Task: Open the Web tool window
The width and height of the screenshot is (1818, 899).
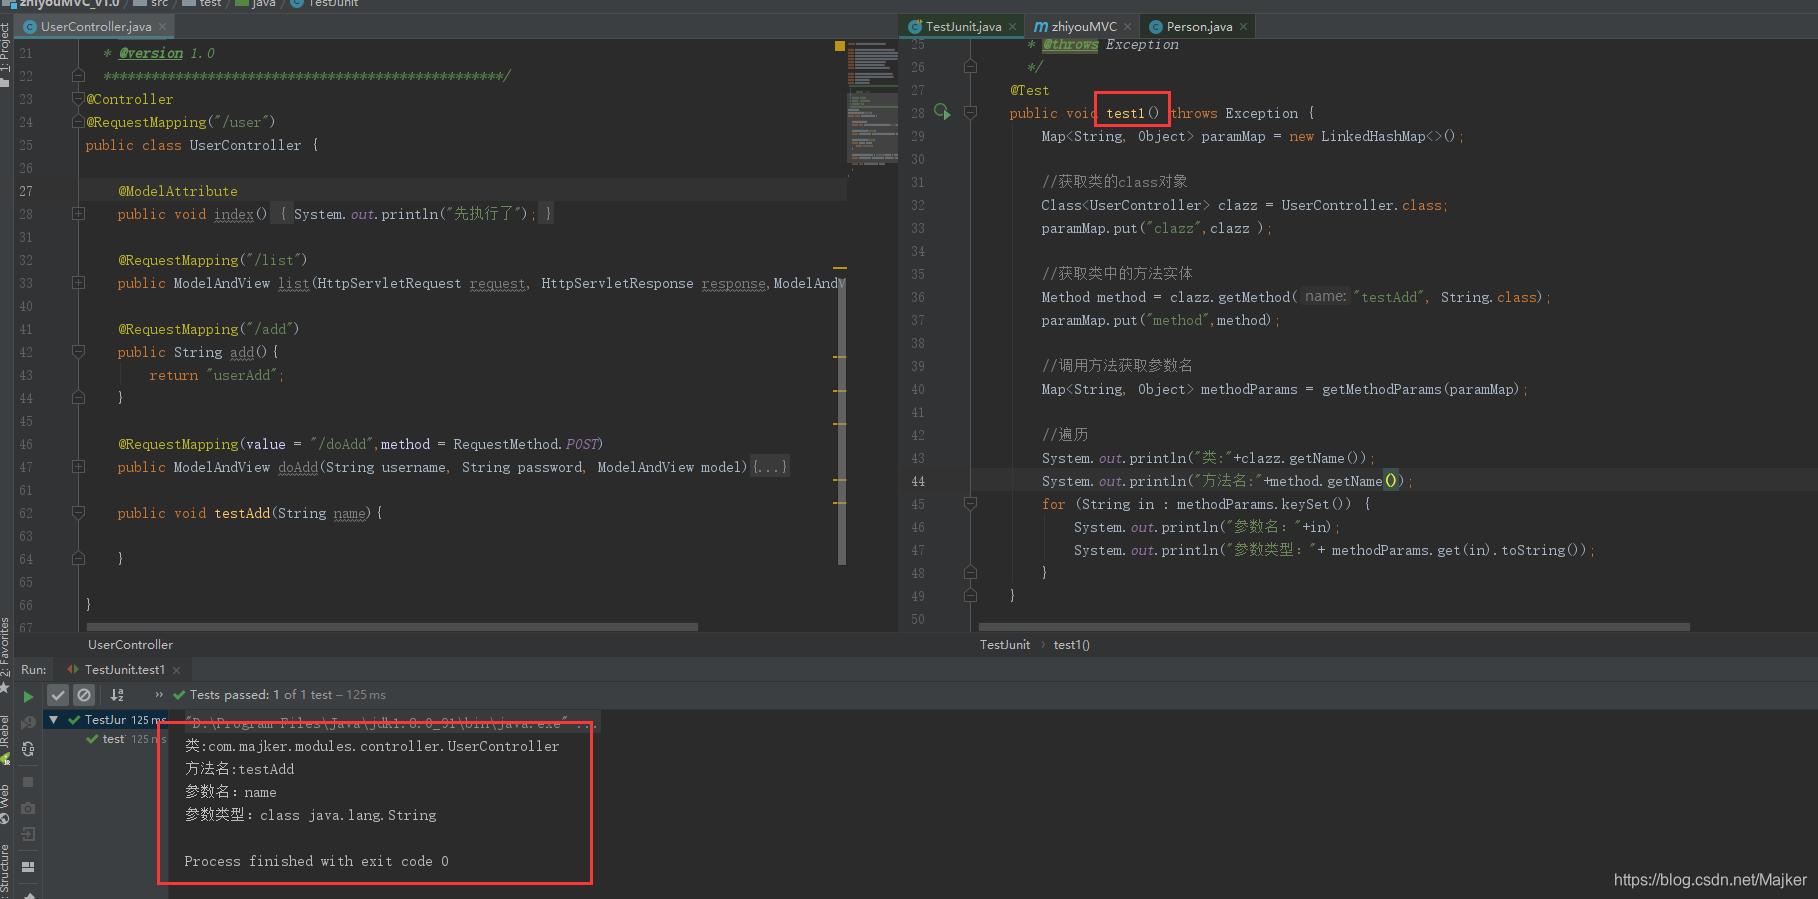Action: click(x=5, y=802)
